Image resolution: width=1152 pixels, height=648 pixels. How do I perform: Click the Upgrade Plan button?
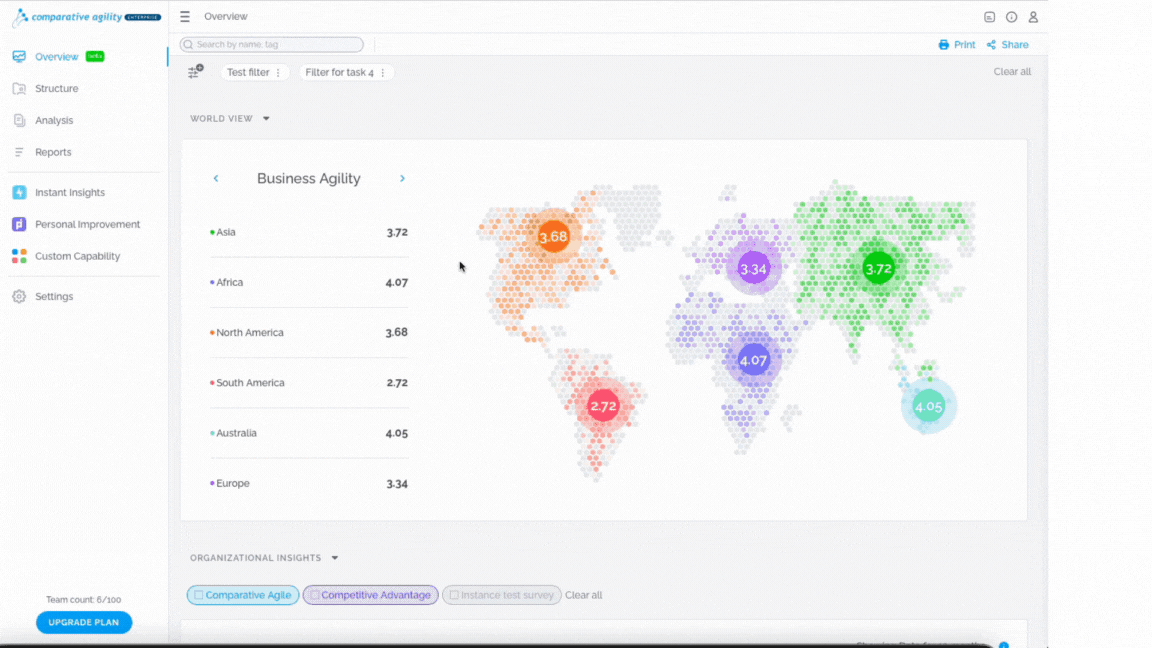coord(84,622)
